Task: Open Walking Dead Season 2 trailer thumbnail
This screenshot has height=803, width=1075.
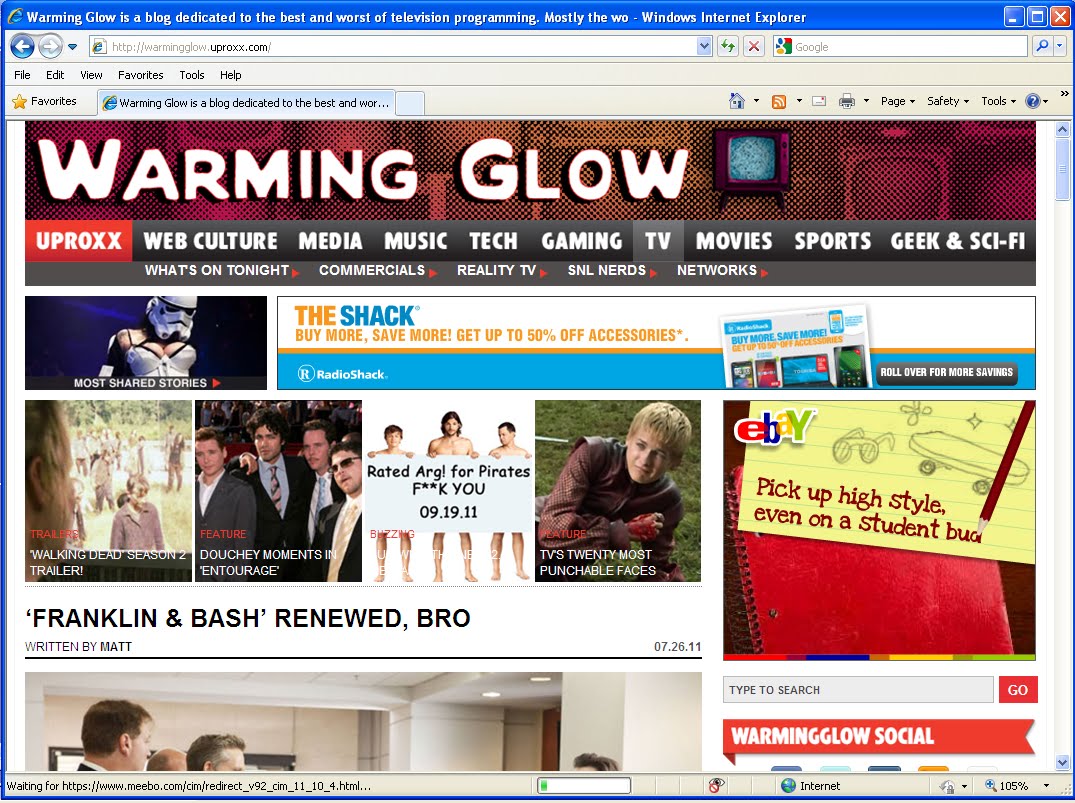Action: 108,491
